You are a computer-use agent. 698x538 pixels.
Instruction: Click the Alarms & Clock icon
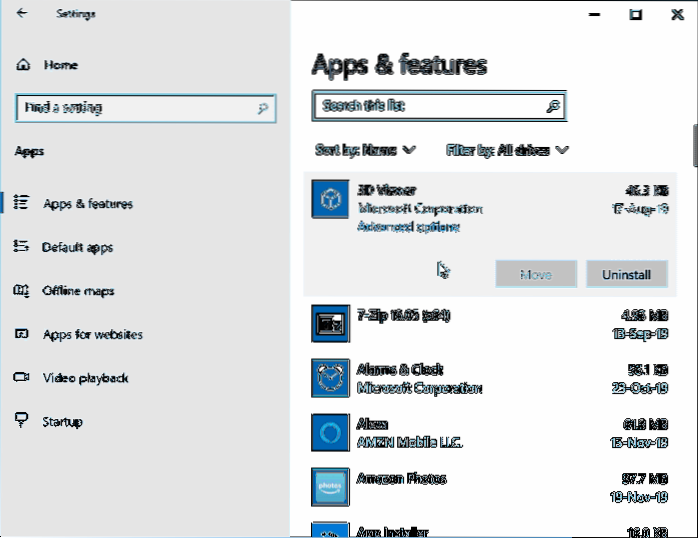(328, 378)
